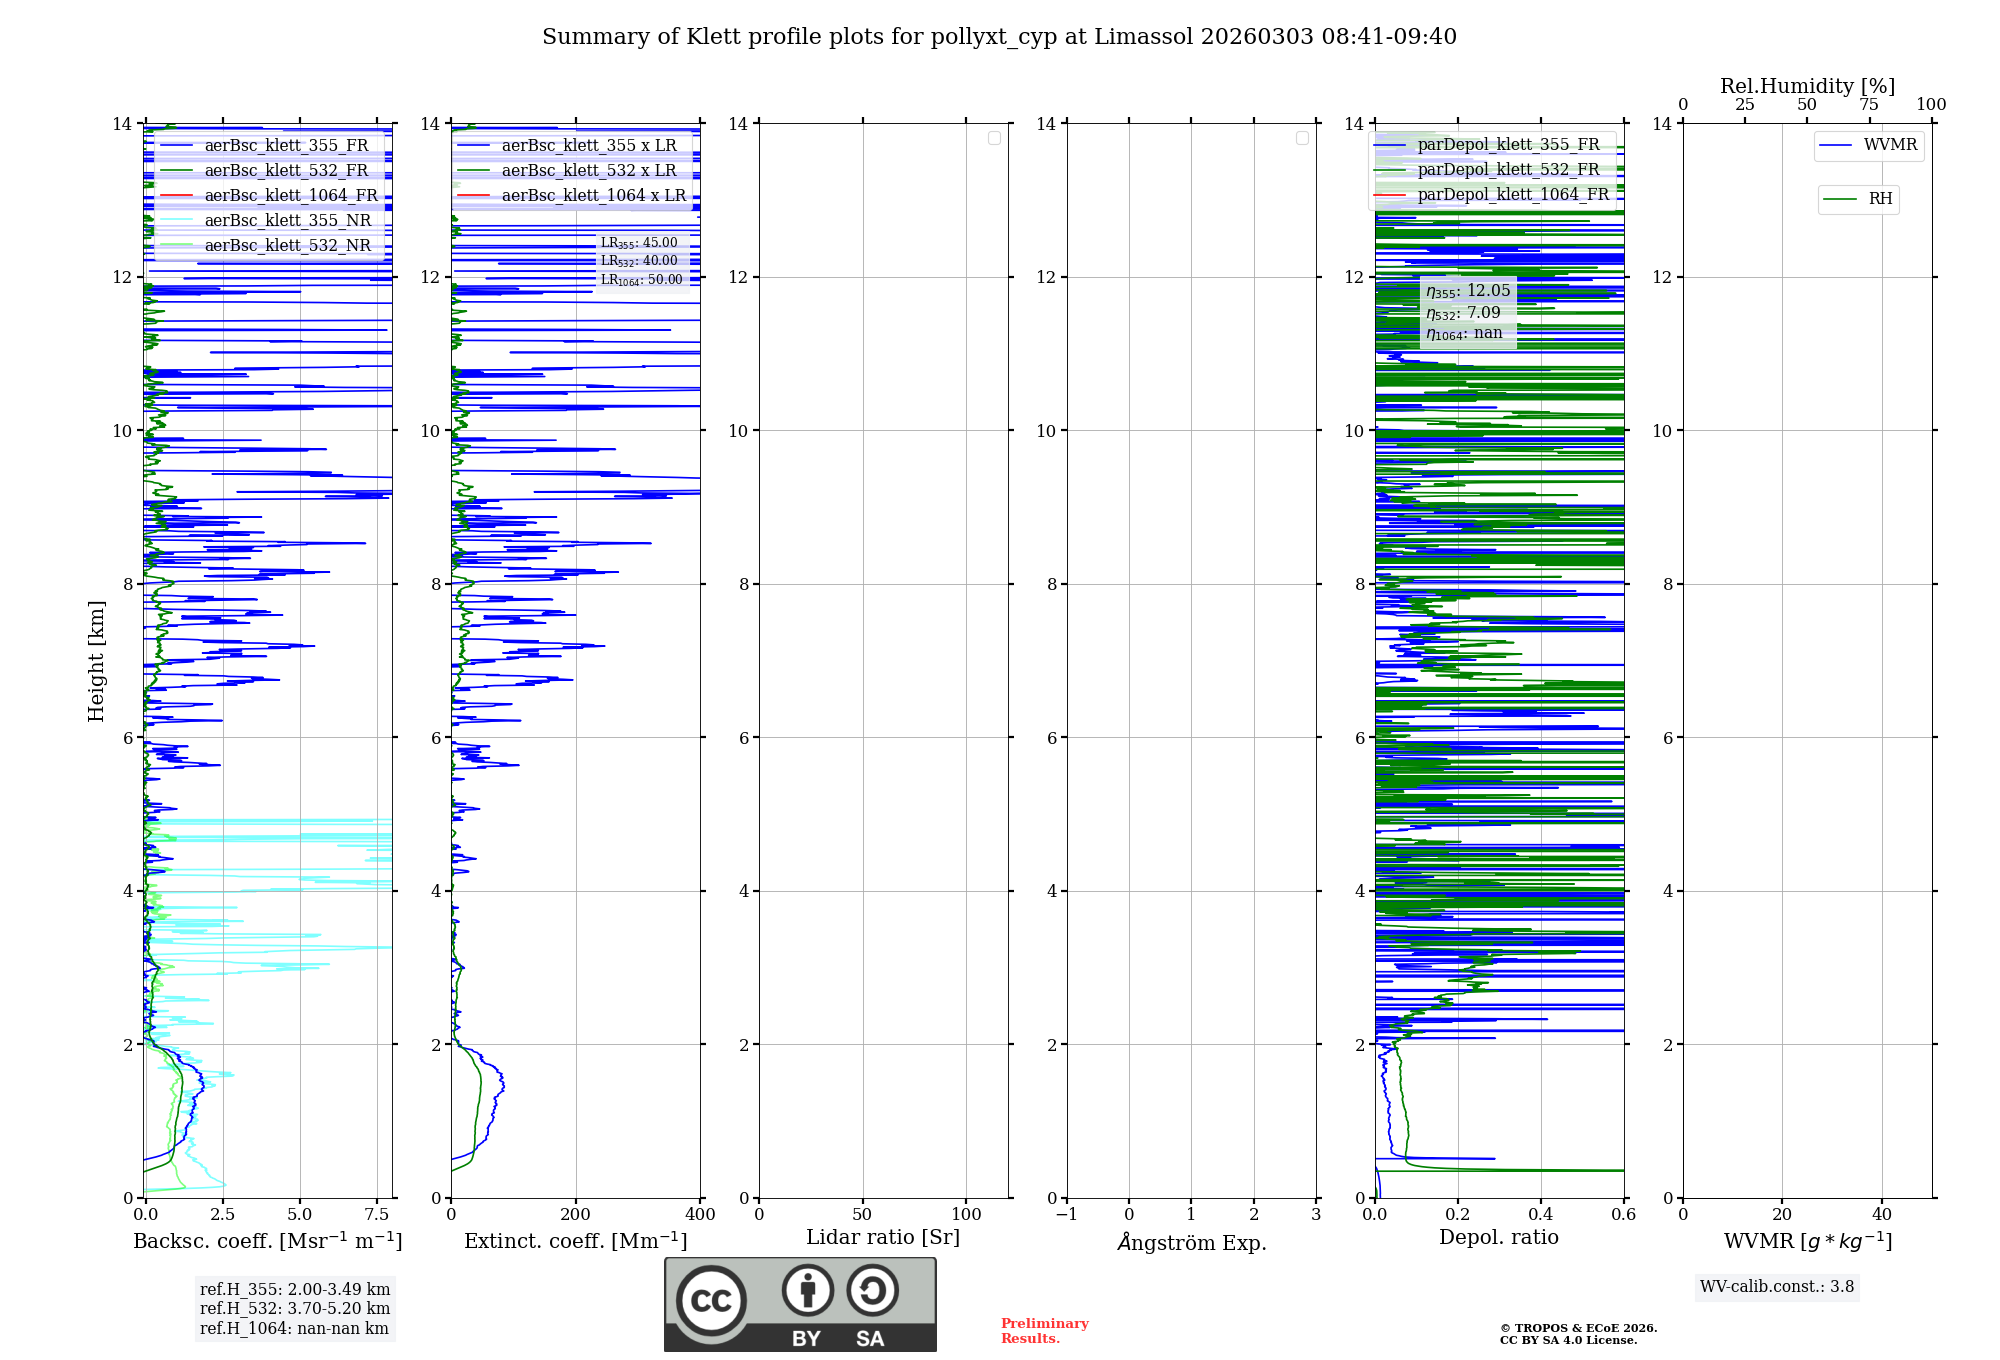Click the BY attribution person icon
Screen dimensions: 2000x1360
[807, 1290]
